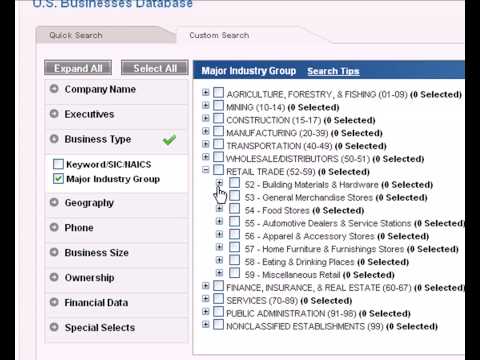480x360 pixels.
Task: Click the Financial Data arrow icon
Action: 54,302
